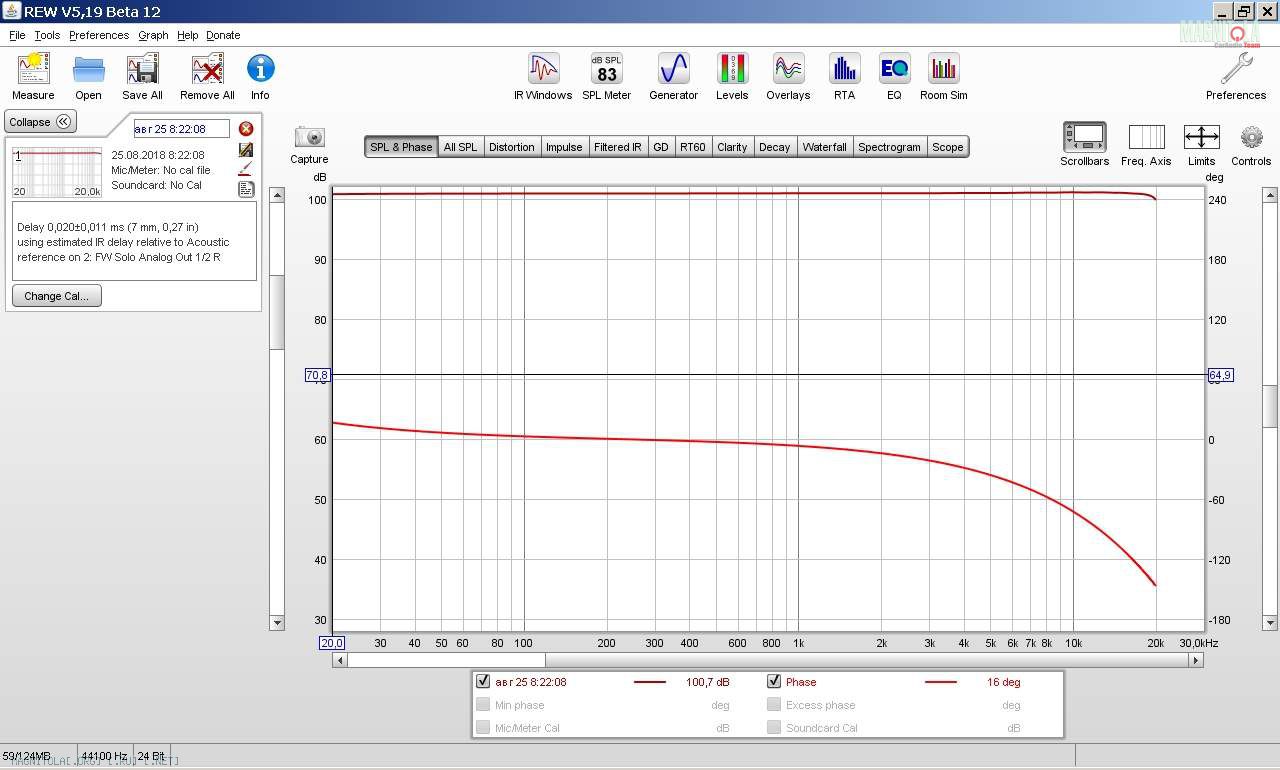Click the Change Cal... button
The width and height of the screenshot is (1280, 770).
tap(57, 296)
